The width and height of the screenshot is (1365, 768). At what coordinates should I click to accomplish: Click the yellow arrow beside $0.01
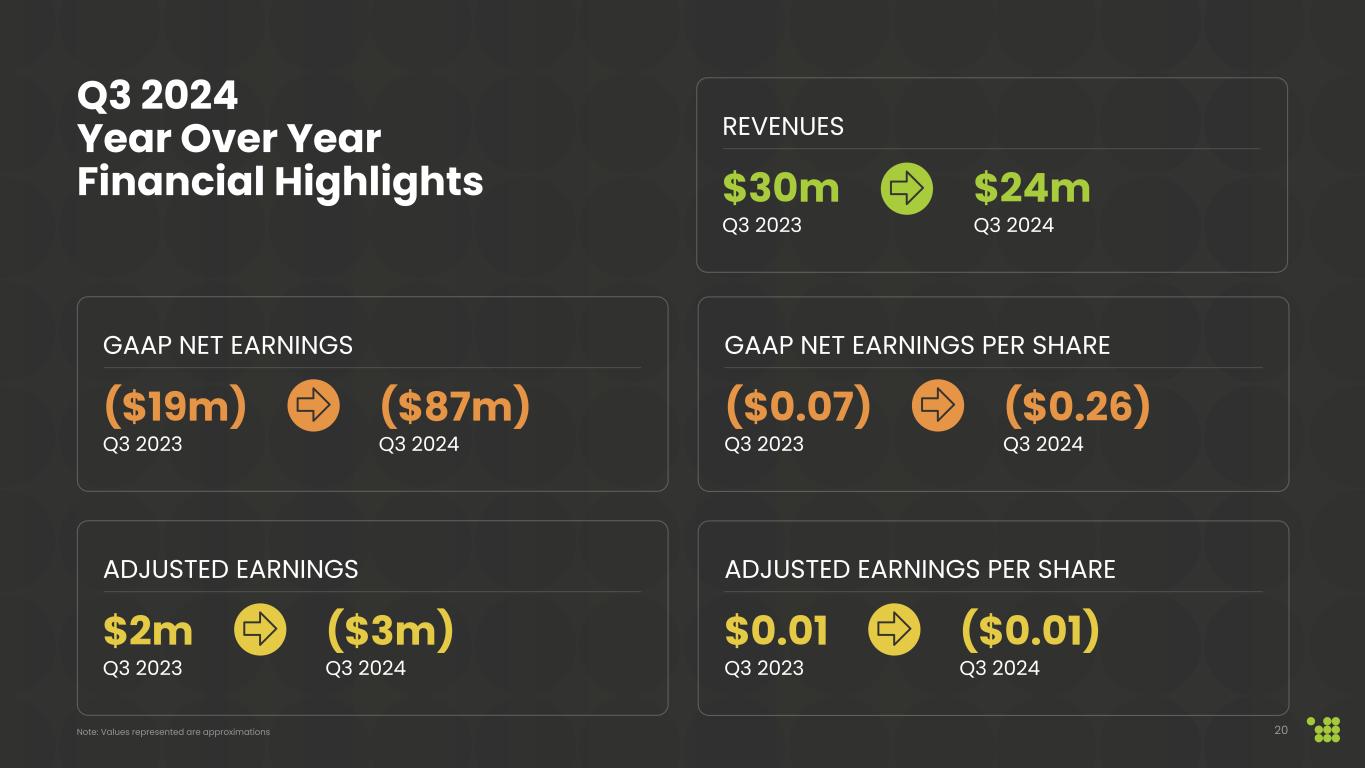click(894, 630)
